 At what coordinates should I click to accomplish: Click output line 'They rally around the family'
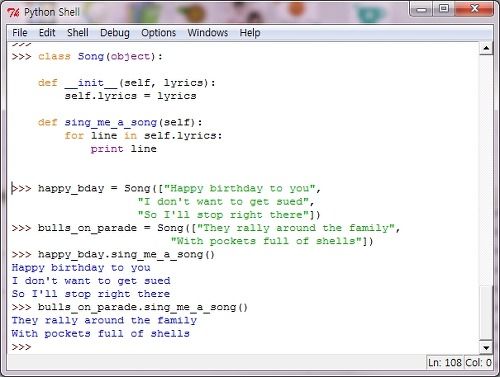tap(104, 321)
